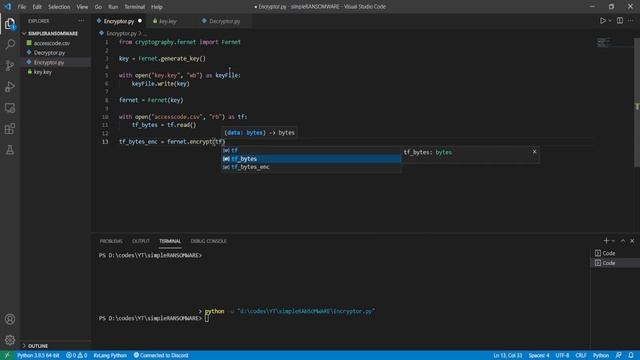640x360 pixels.
Task: Open the Accounts menu icon
Action: (x=10, y=319)
